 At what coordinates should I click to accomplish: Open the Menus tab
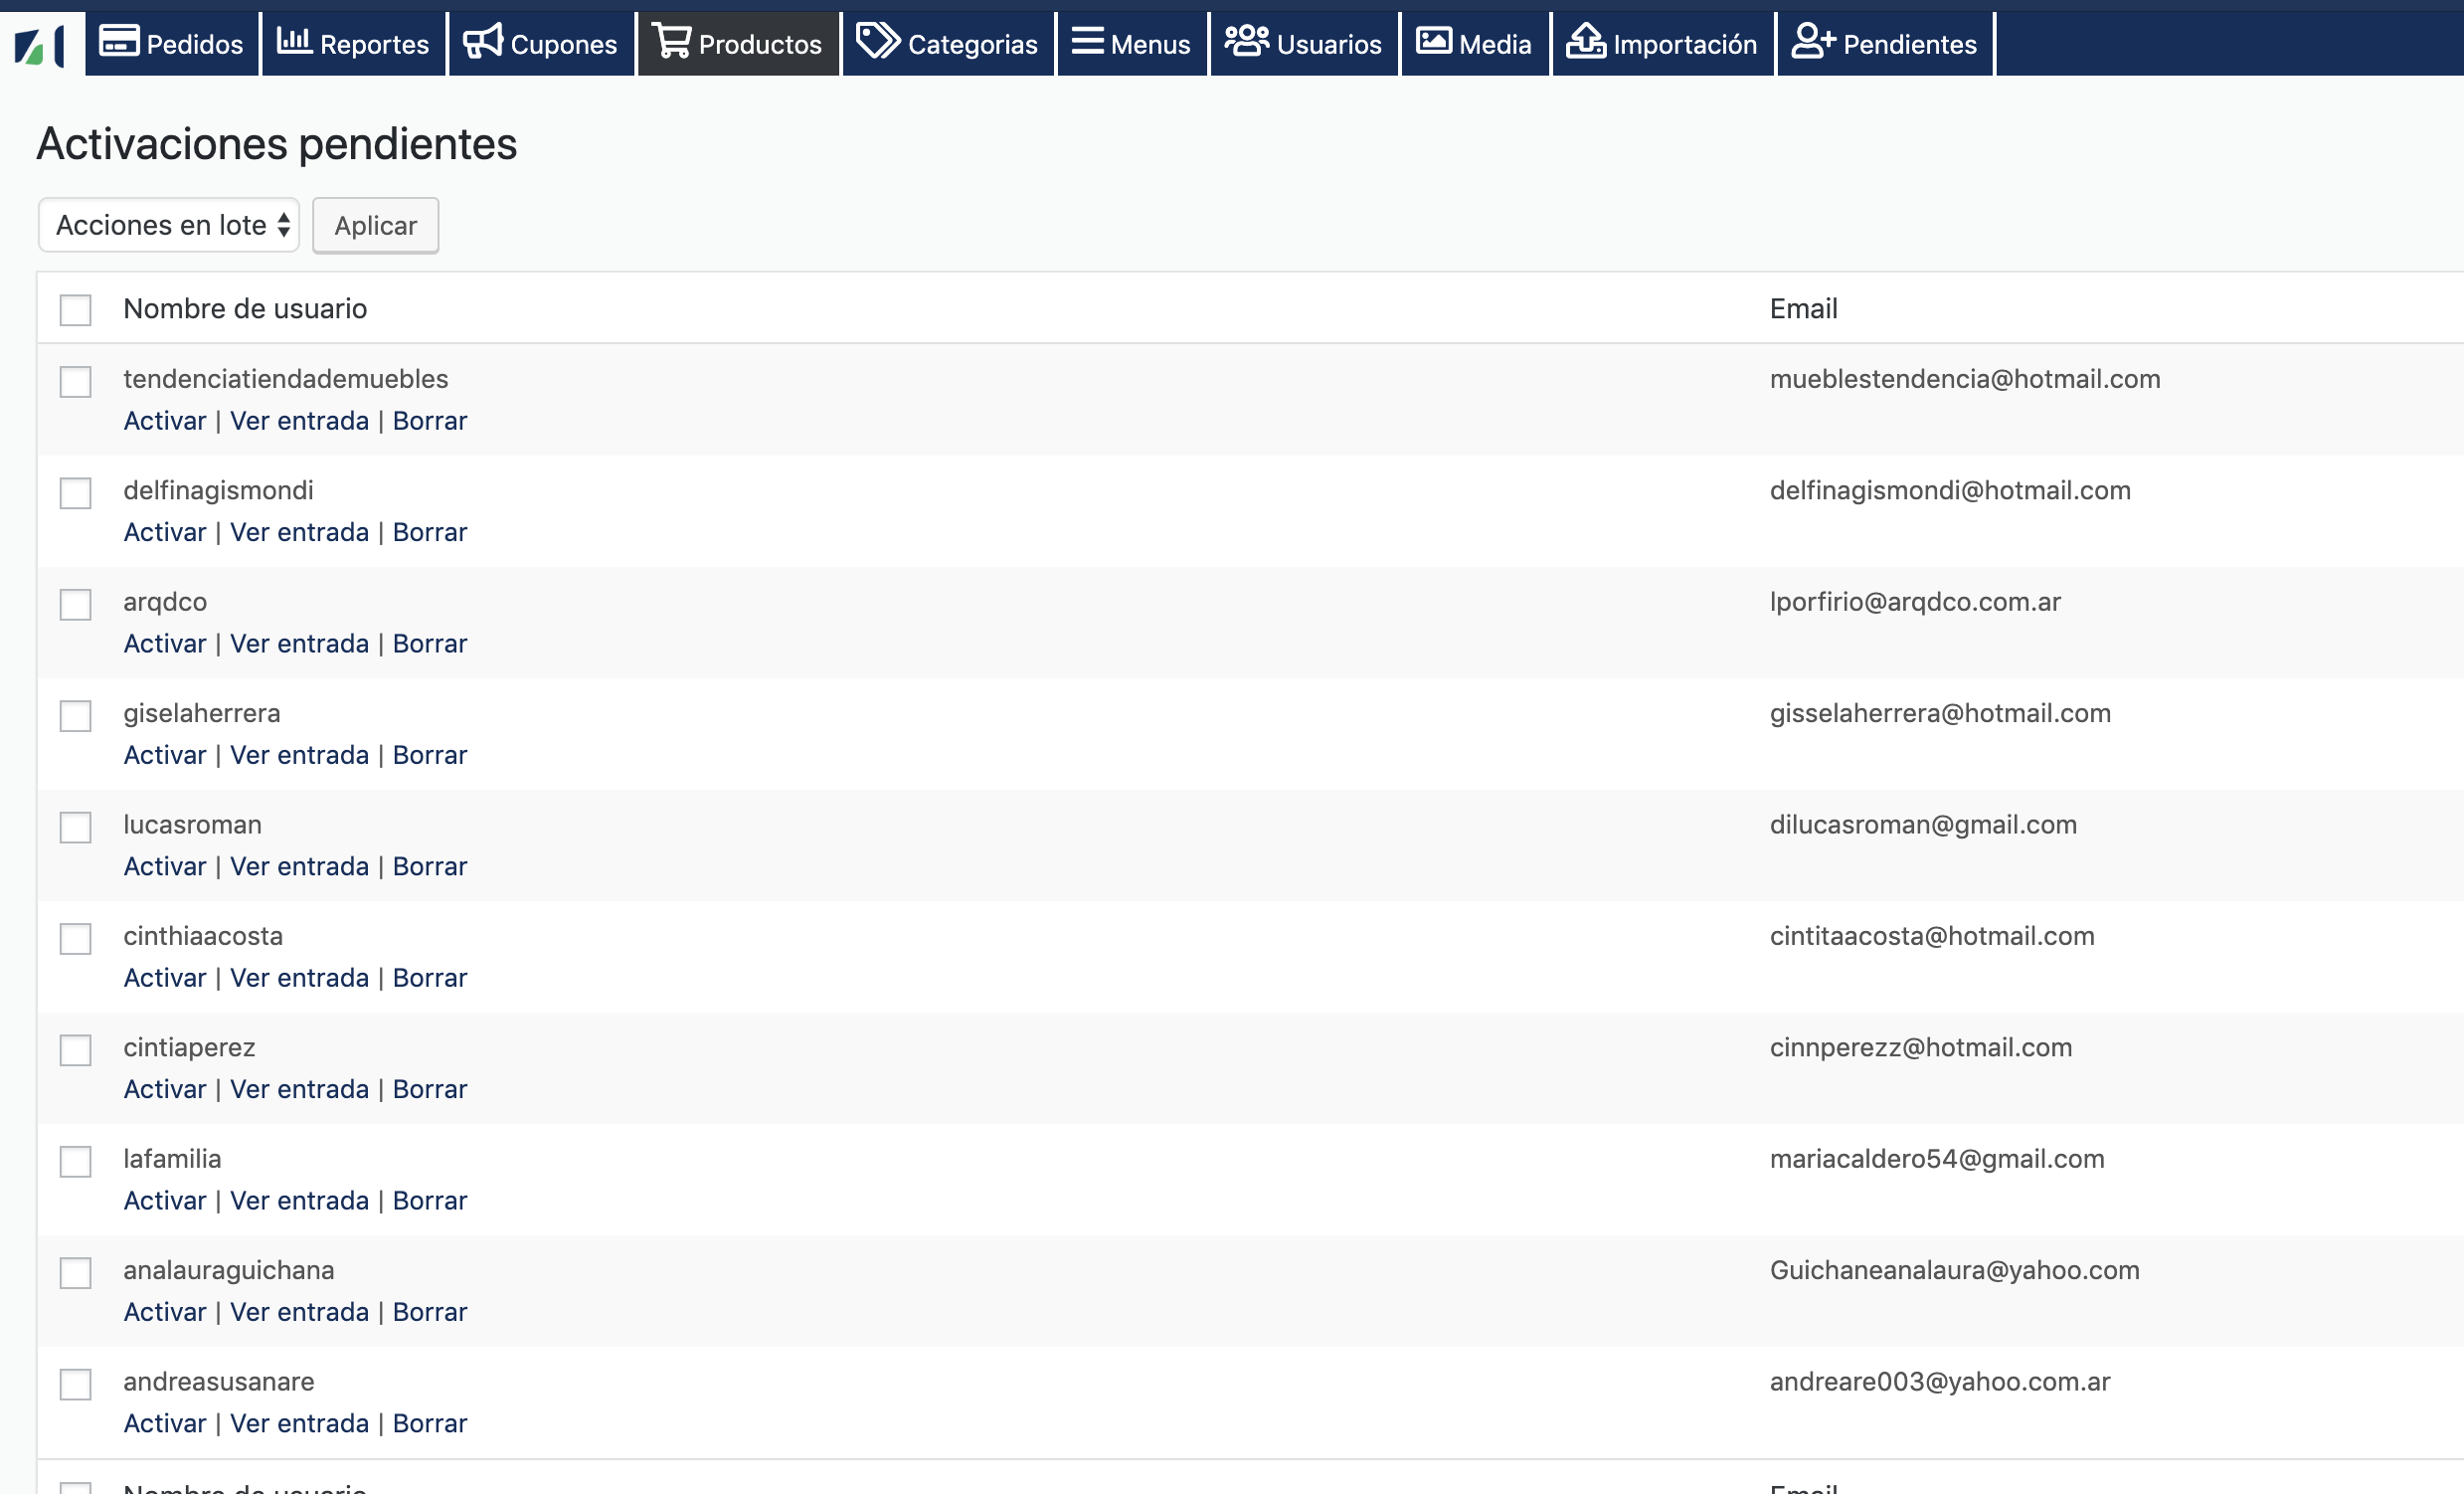(1132, 44)
